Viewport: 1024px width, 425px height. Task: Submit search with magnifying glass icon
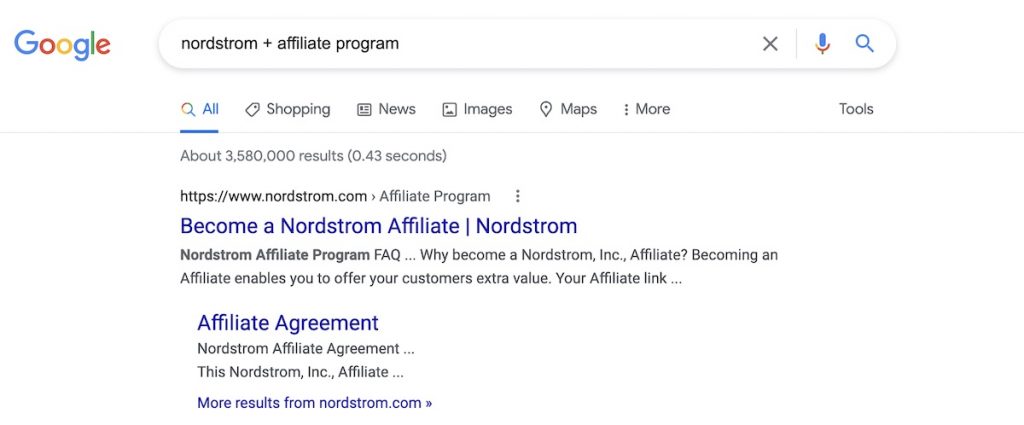865,44
